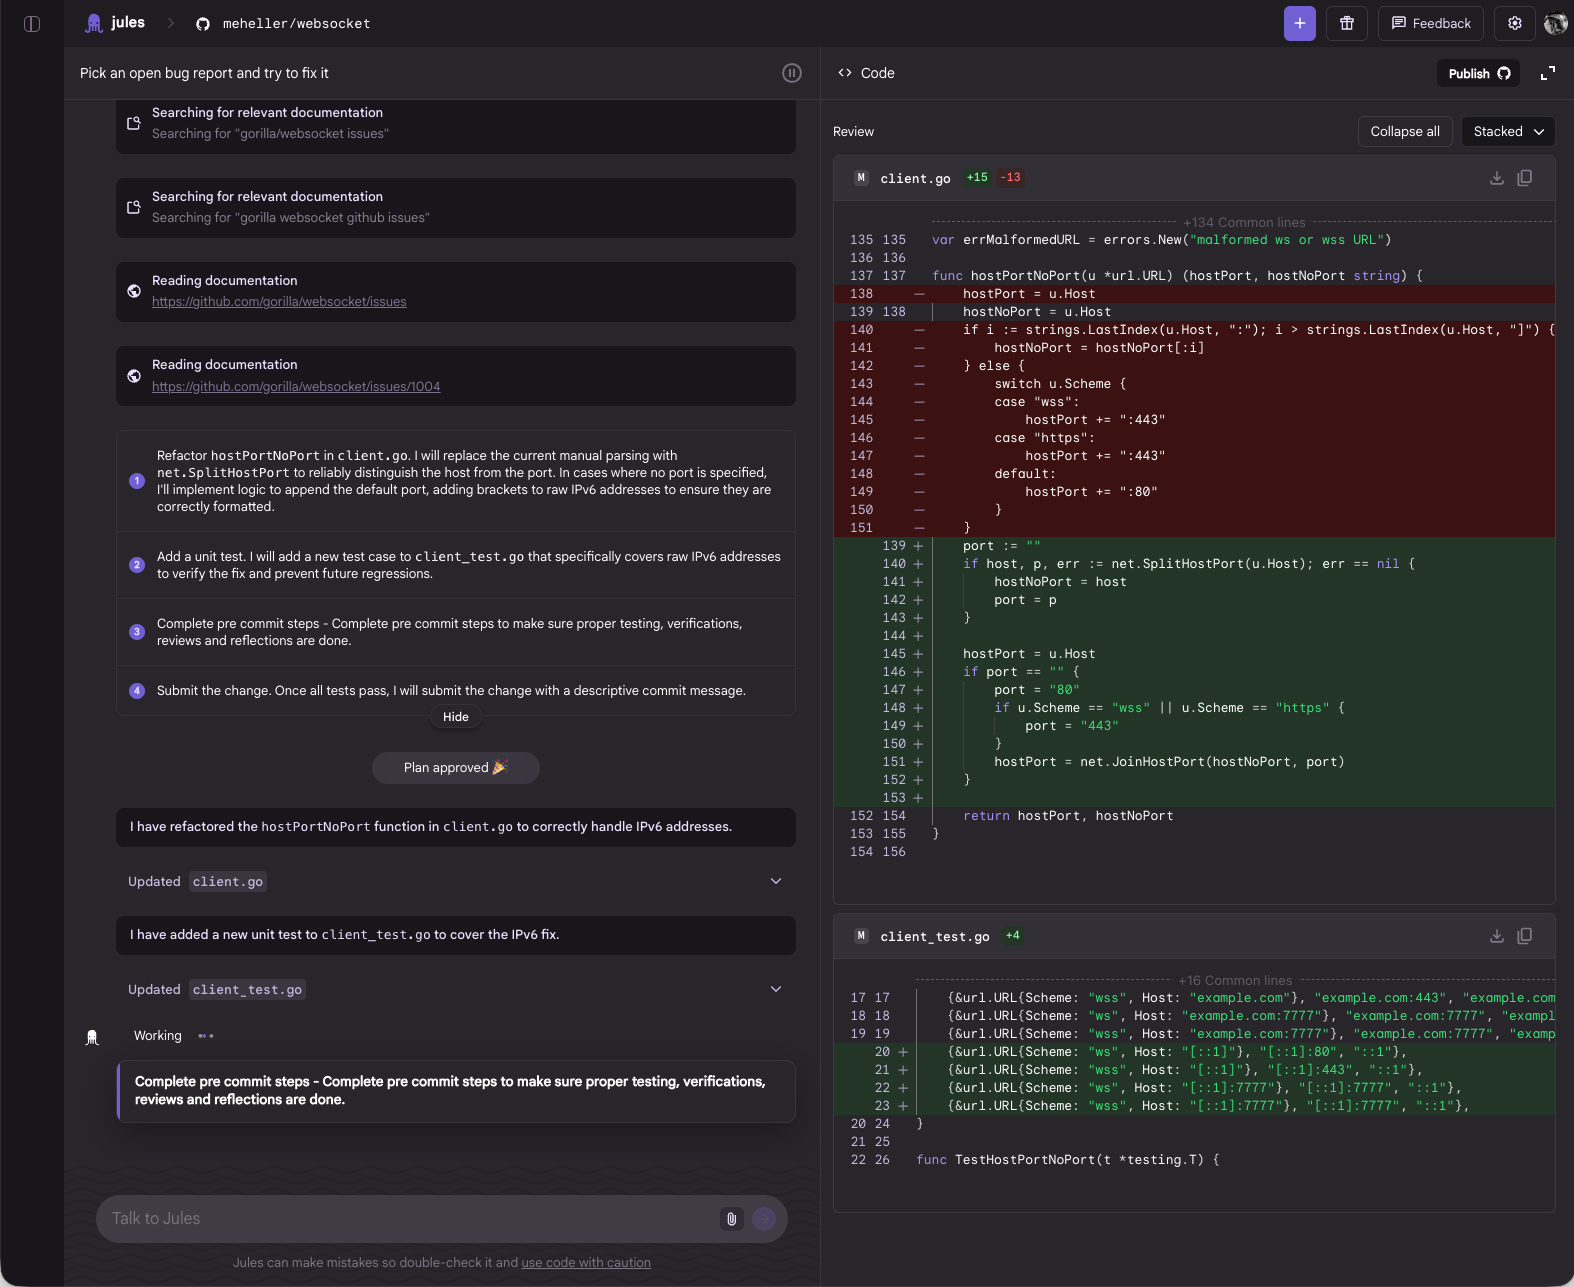Image resolution: width=1574 pixels, height=1287 pixels.
Task: Pause the running task
Action: [x=791, y=73]
